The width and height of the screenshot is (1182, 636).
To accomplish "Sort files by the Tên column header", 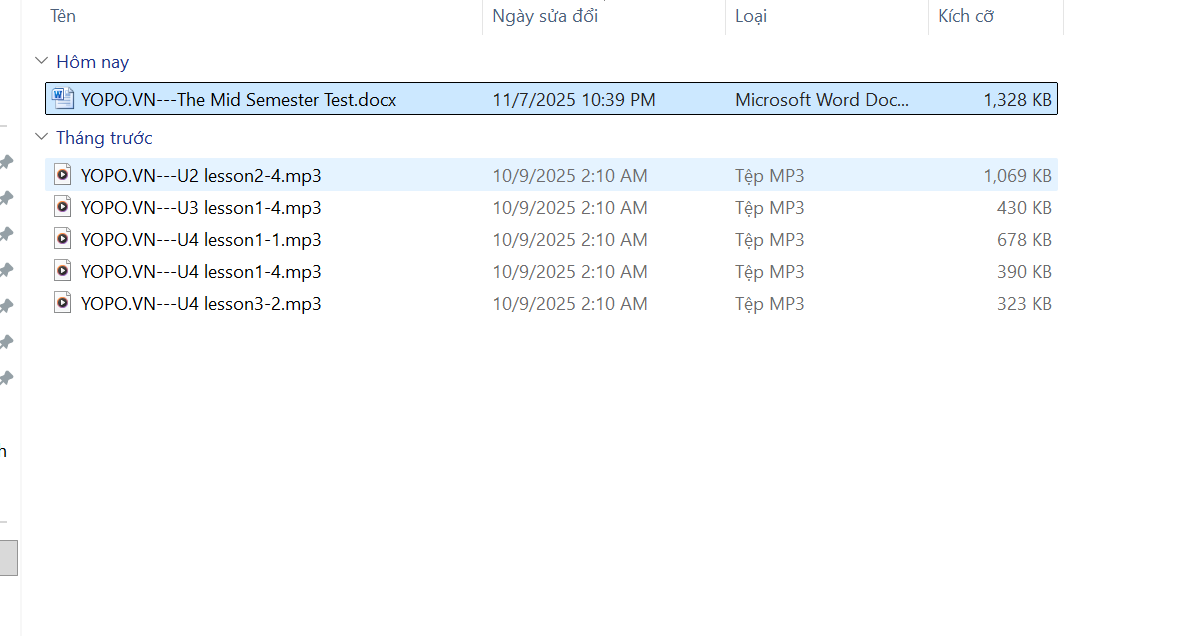I will click(63, 16).
